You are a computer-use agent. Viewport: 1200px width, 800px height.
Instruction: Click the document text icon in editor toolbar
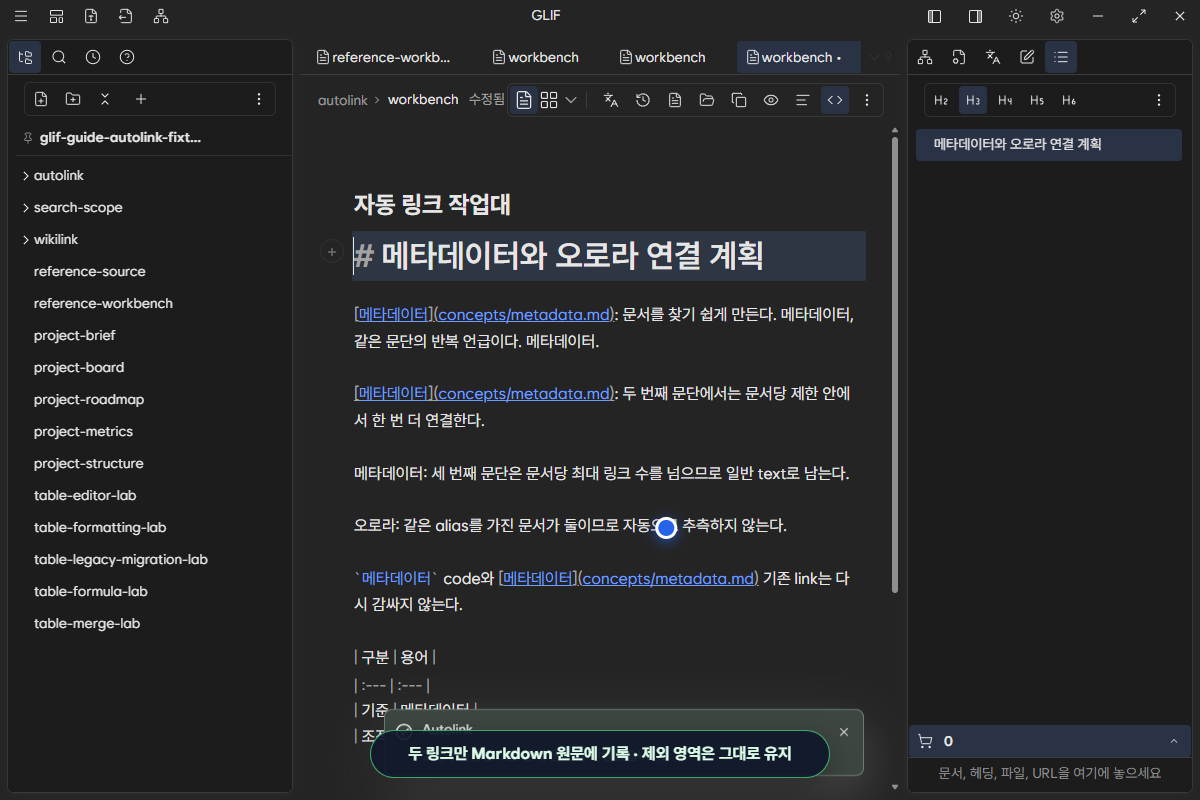point(675,100)
